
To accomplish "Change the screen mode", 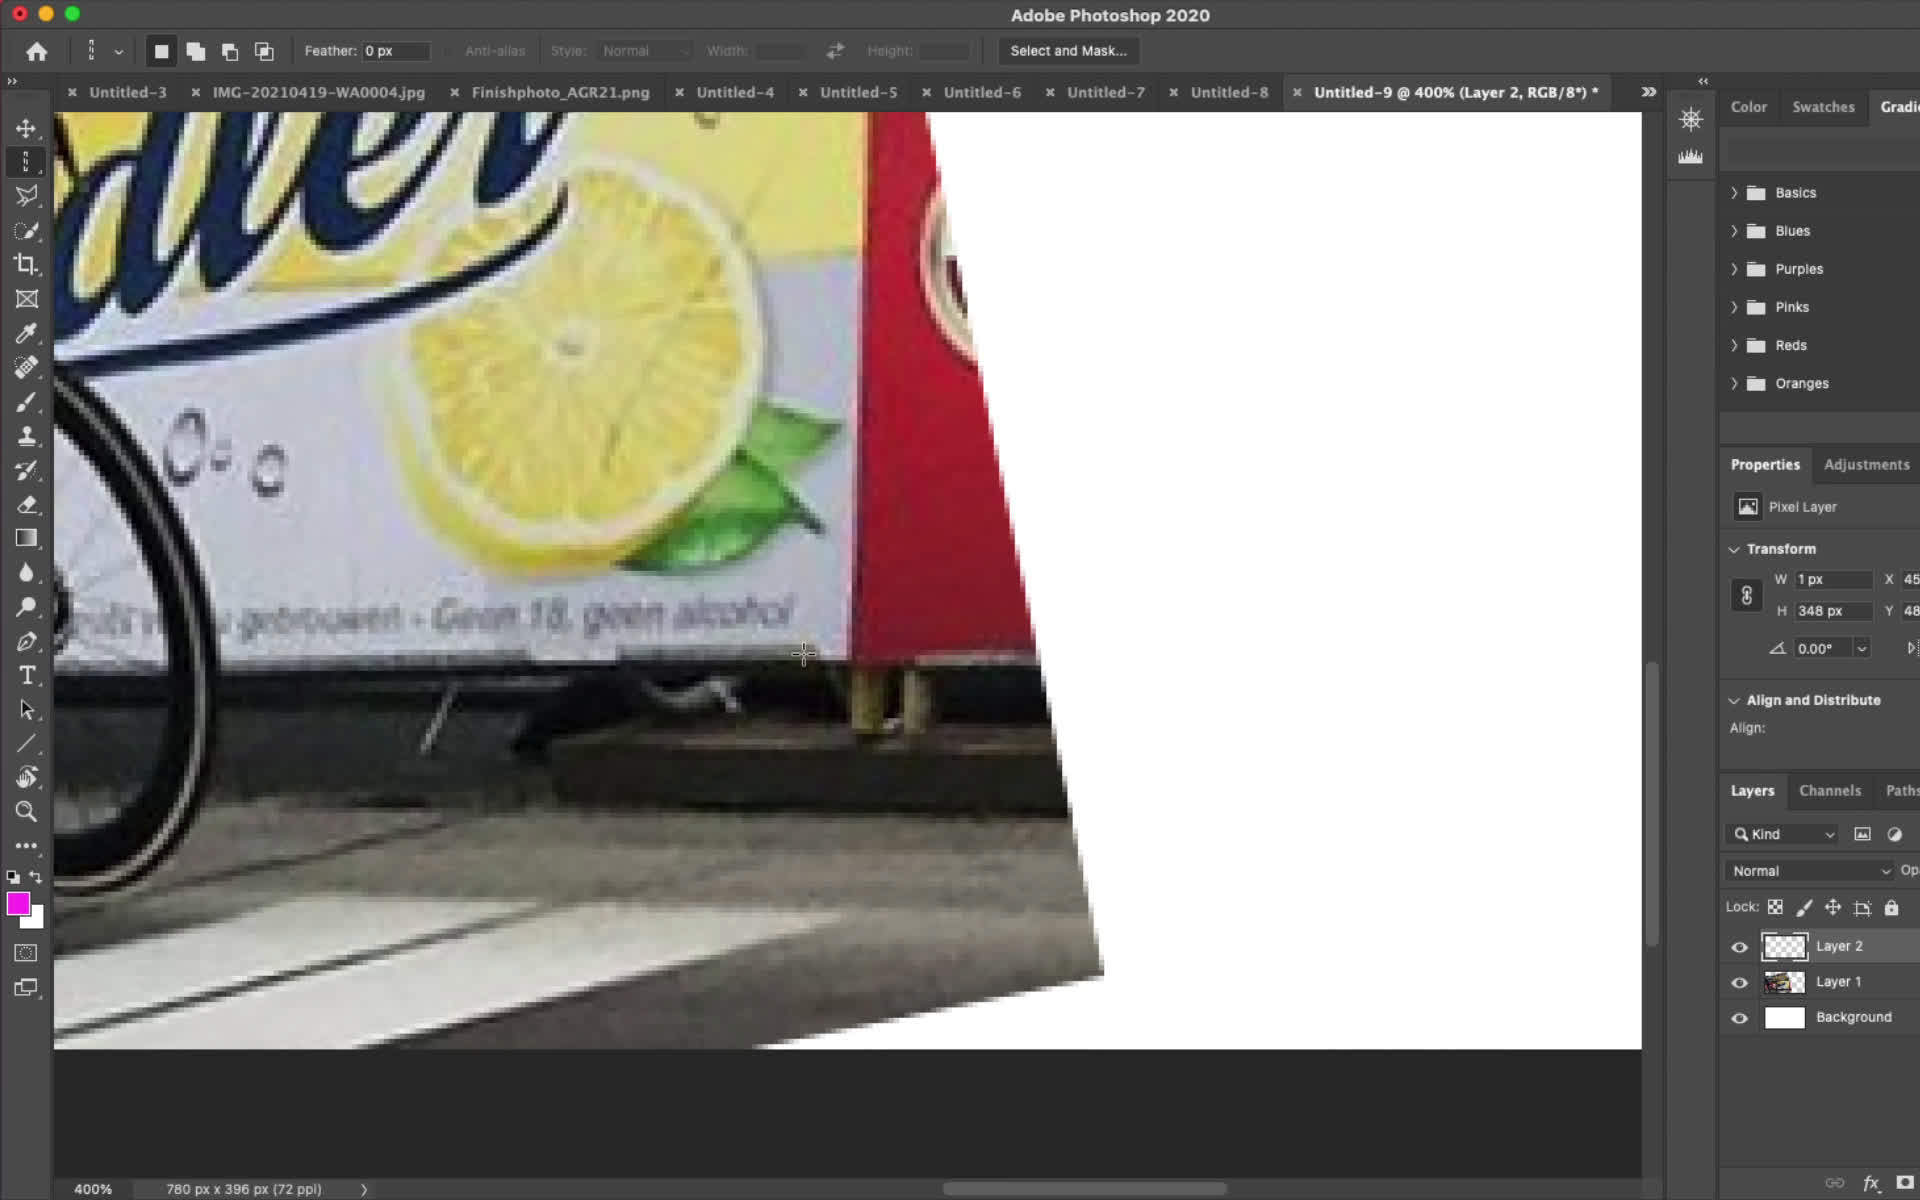I will pyautogui.click(x=26, y=988).
